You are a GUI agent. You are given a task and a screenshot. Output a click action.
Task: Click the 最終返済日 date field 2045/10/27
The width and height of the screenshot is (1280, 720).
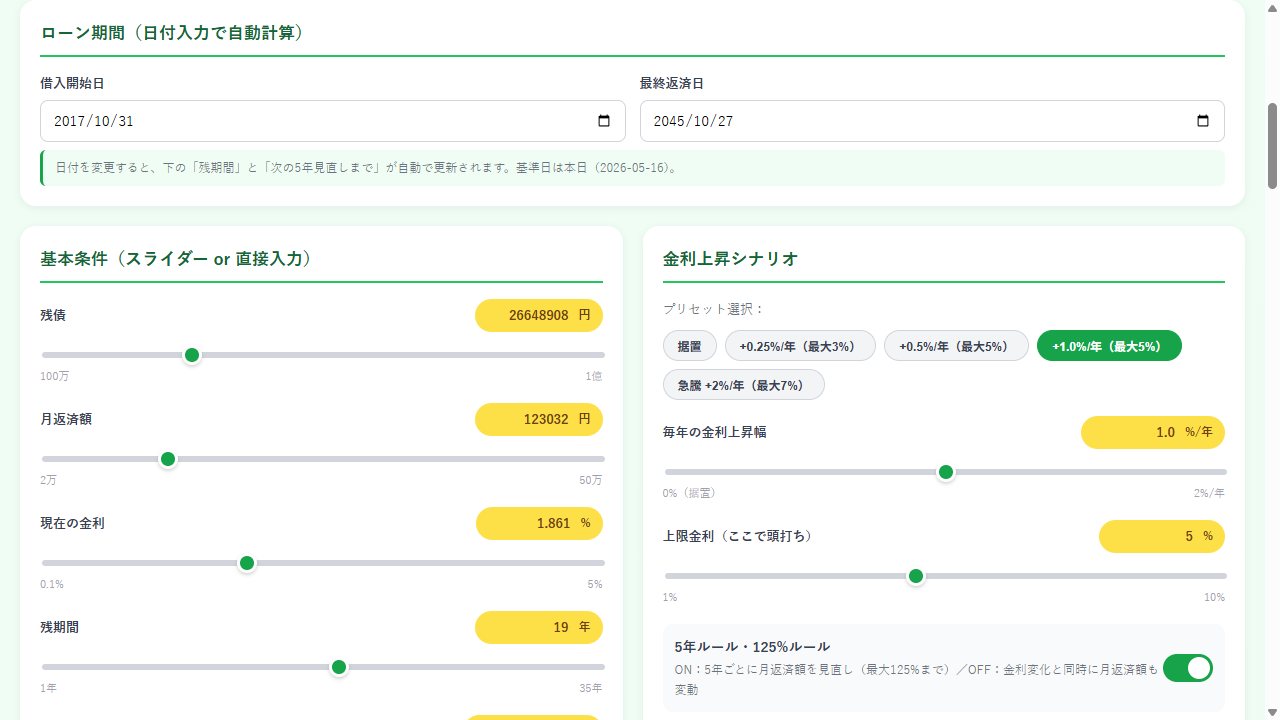coord(932,121)
